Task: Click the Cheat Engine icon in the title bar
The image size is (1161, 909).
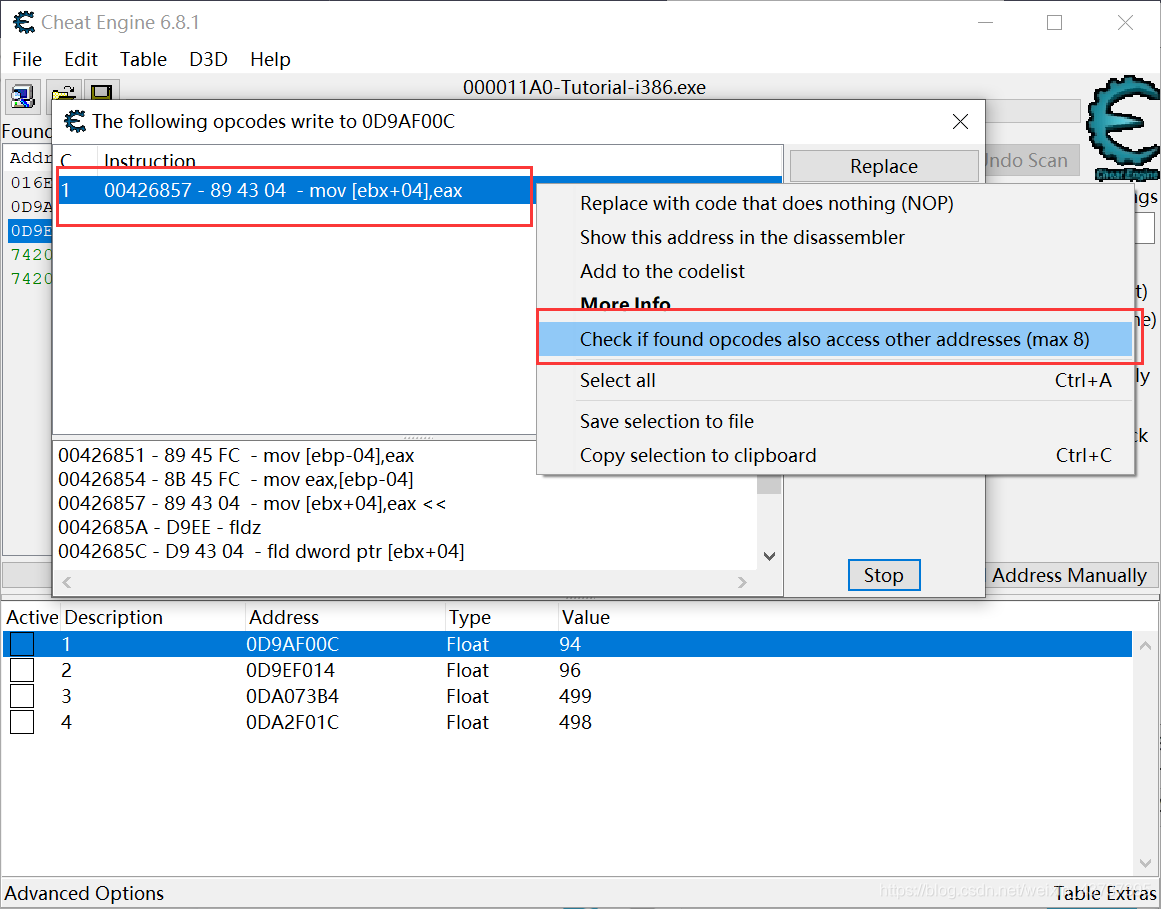Action: tap(24, 22)
